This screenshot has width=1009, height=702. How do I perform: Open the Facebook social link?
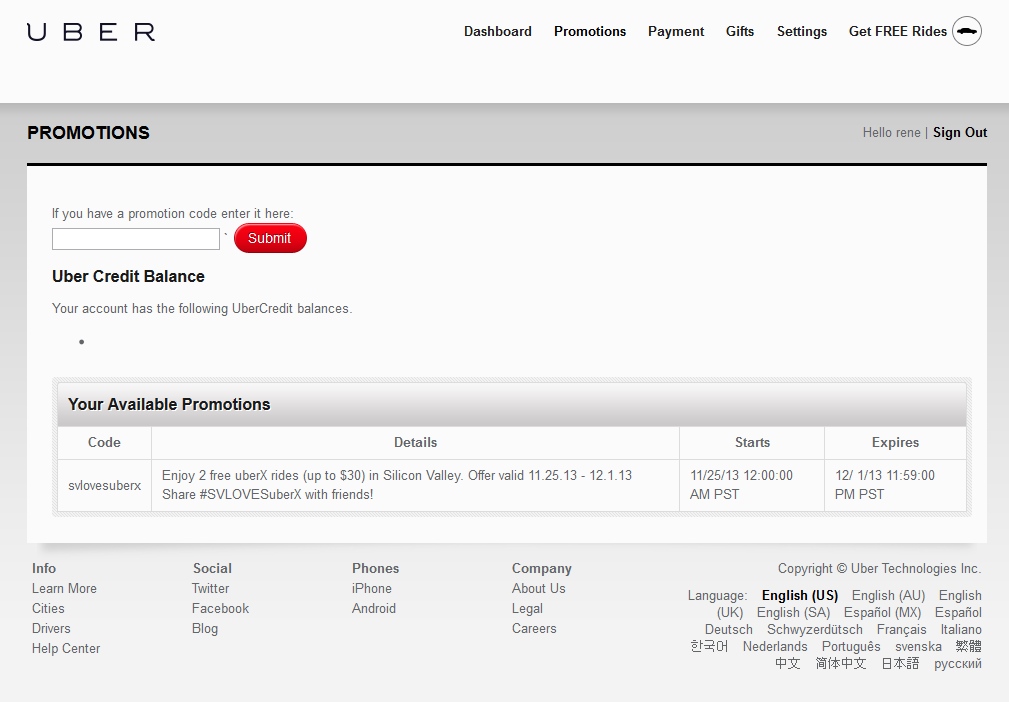click(220, 608)
